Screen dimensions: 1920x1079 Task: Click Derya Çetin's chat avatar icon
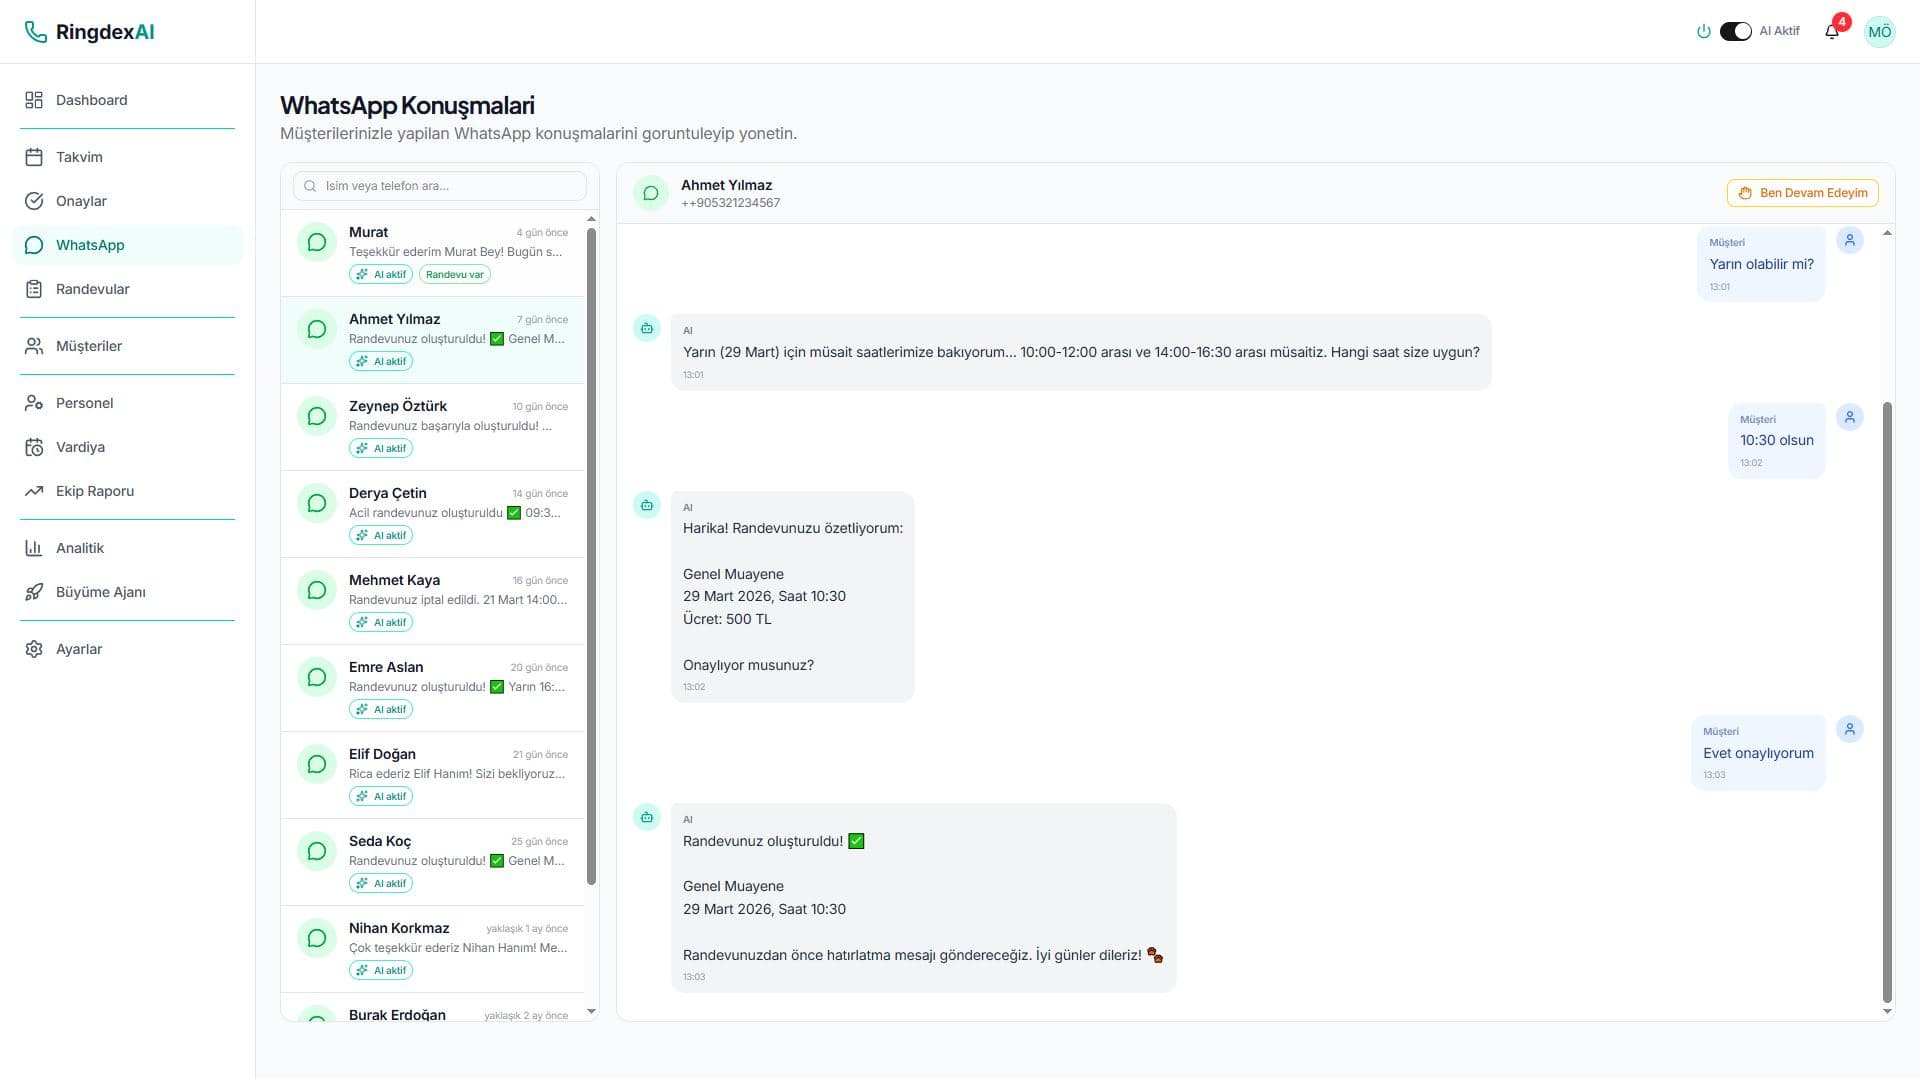pos(317,503)
